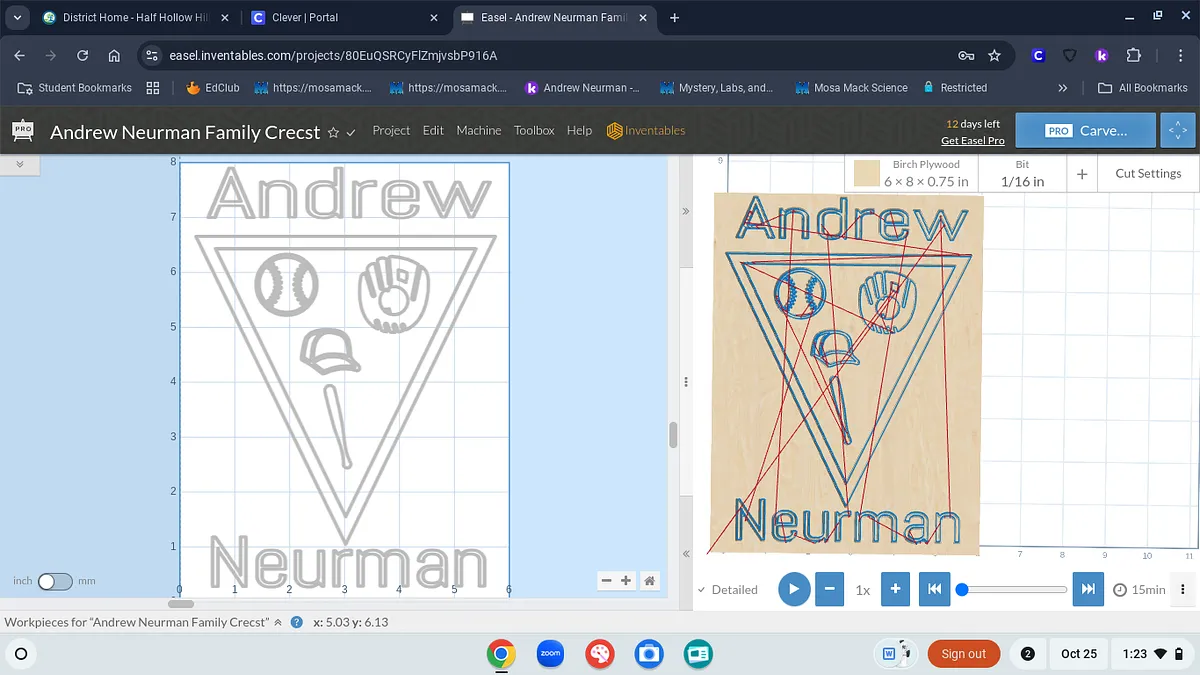
Task: Open the jog machine control arrows button
Action: (1178, 130)
